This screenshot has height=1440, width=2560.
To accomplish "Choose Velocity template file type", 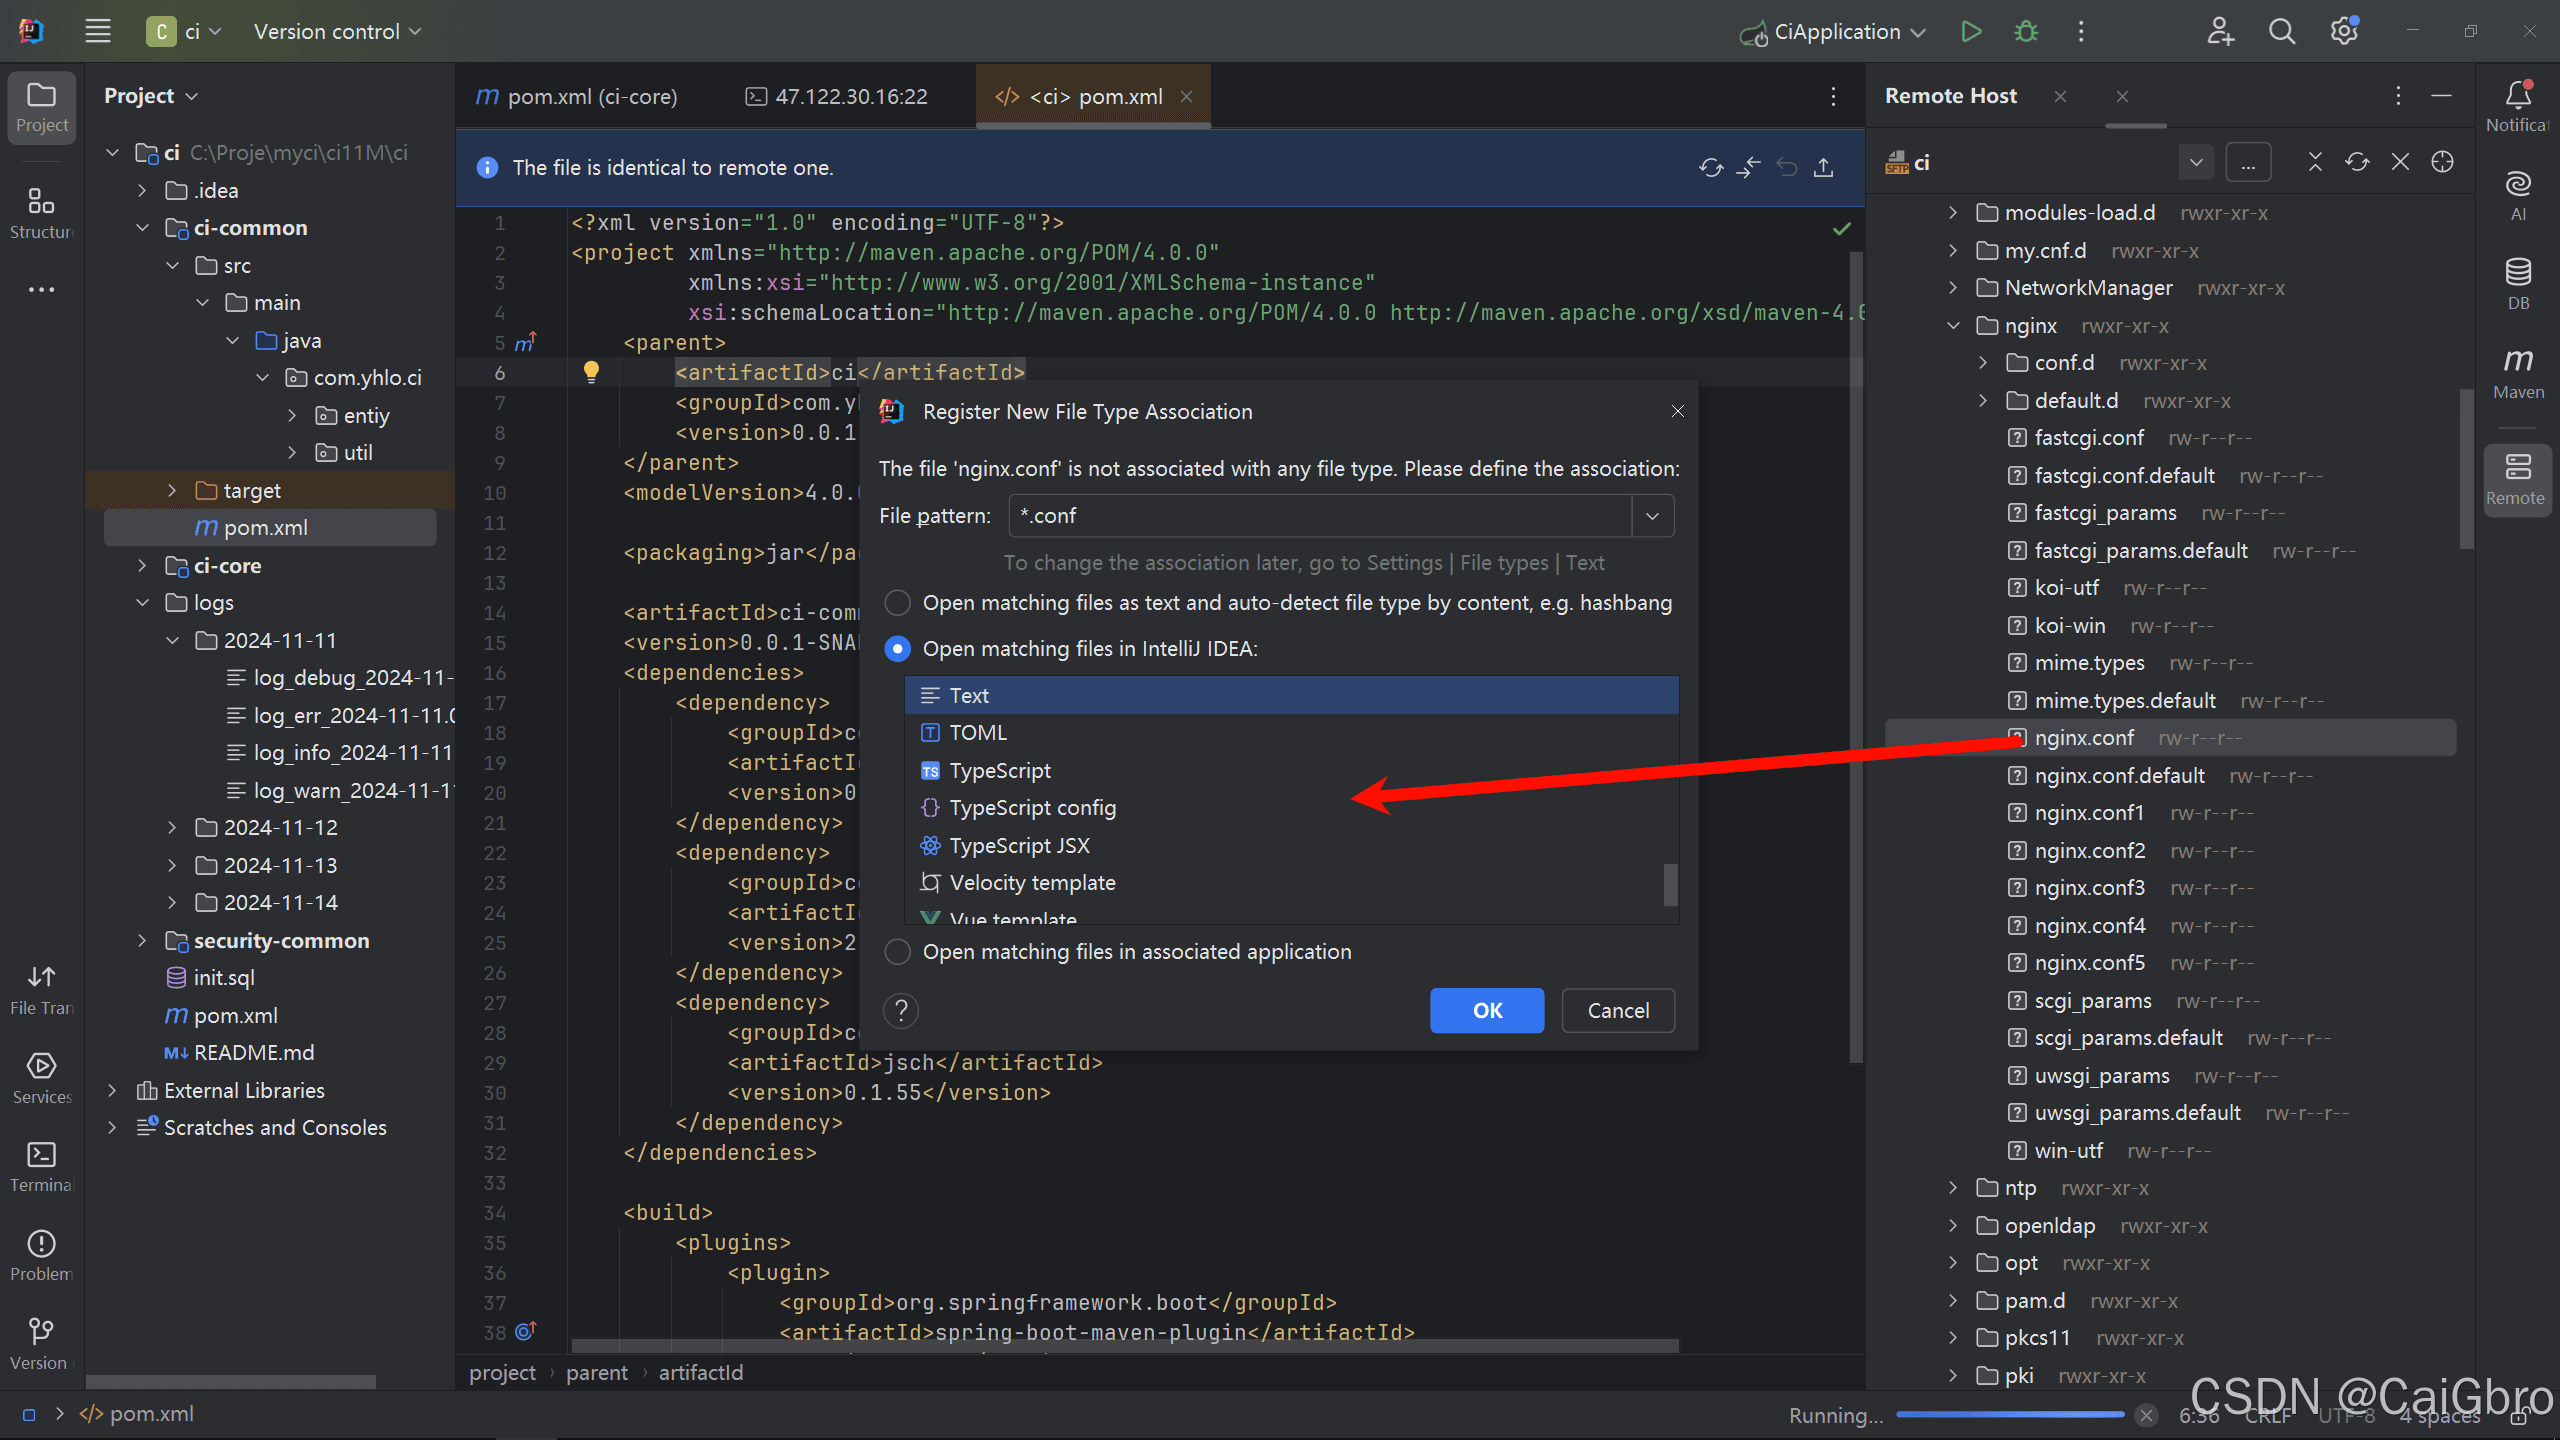I will pyautogui.click(x=1292, y=883).
